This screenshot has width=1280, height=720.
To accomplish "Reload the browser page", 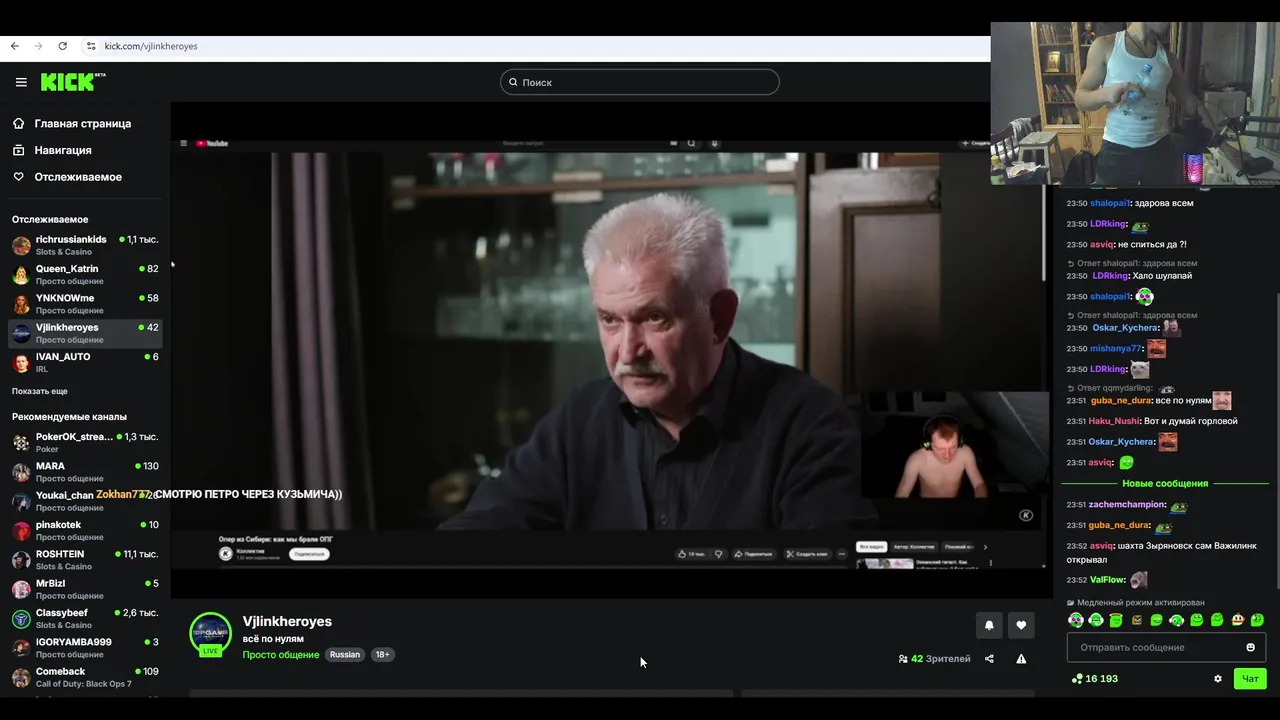I will click(x=62, y=46).
